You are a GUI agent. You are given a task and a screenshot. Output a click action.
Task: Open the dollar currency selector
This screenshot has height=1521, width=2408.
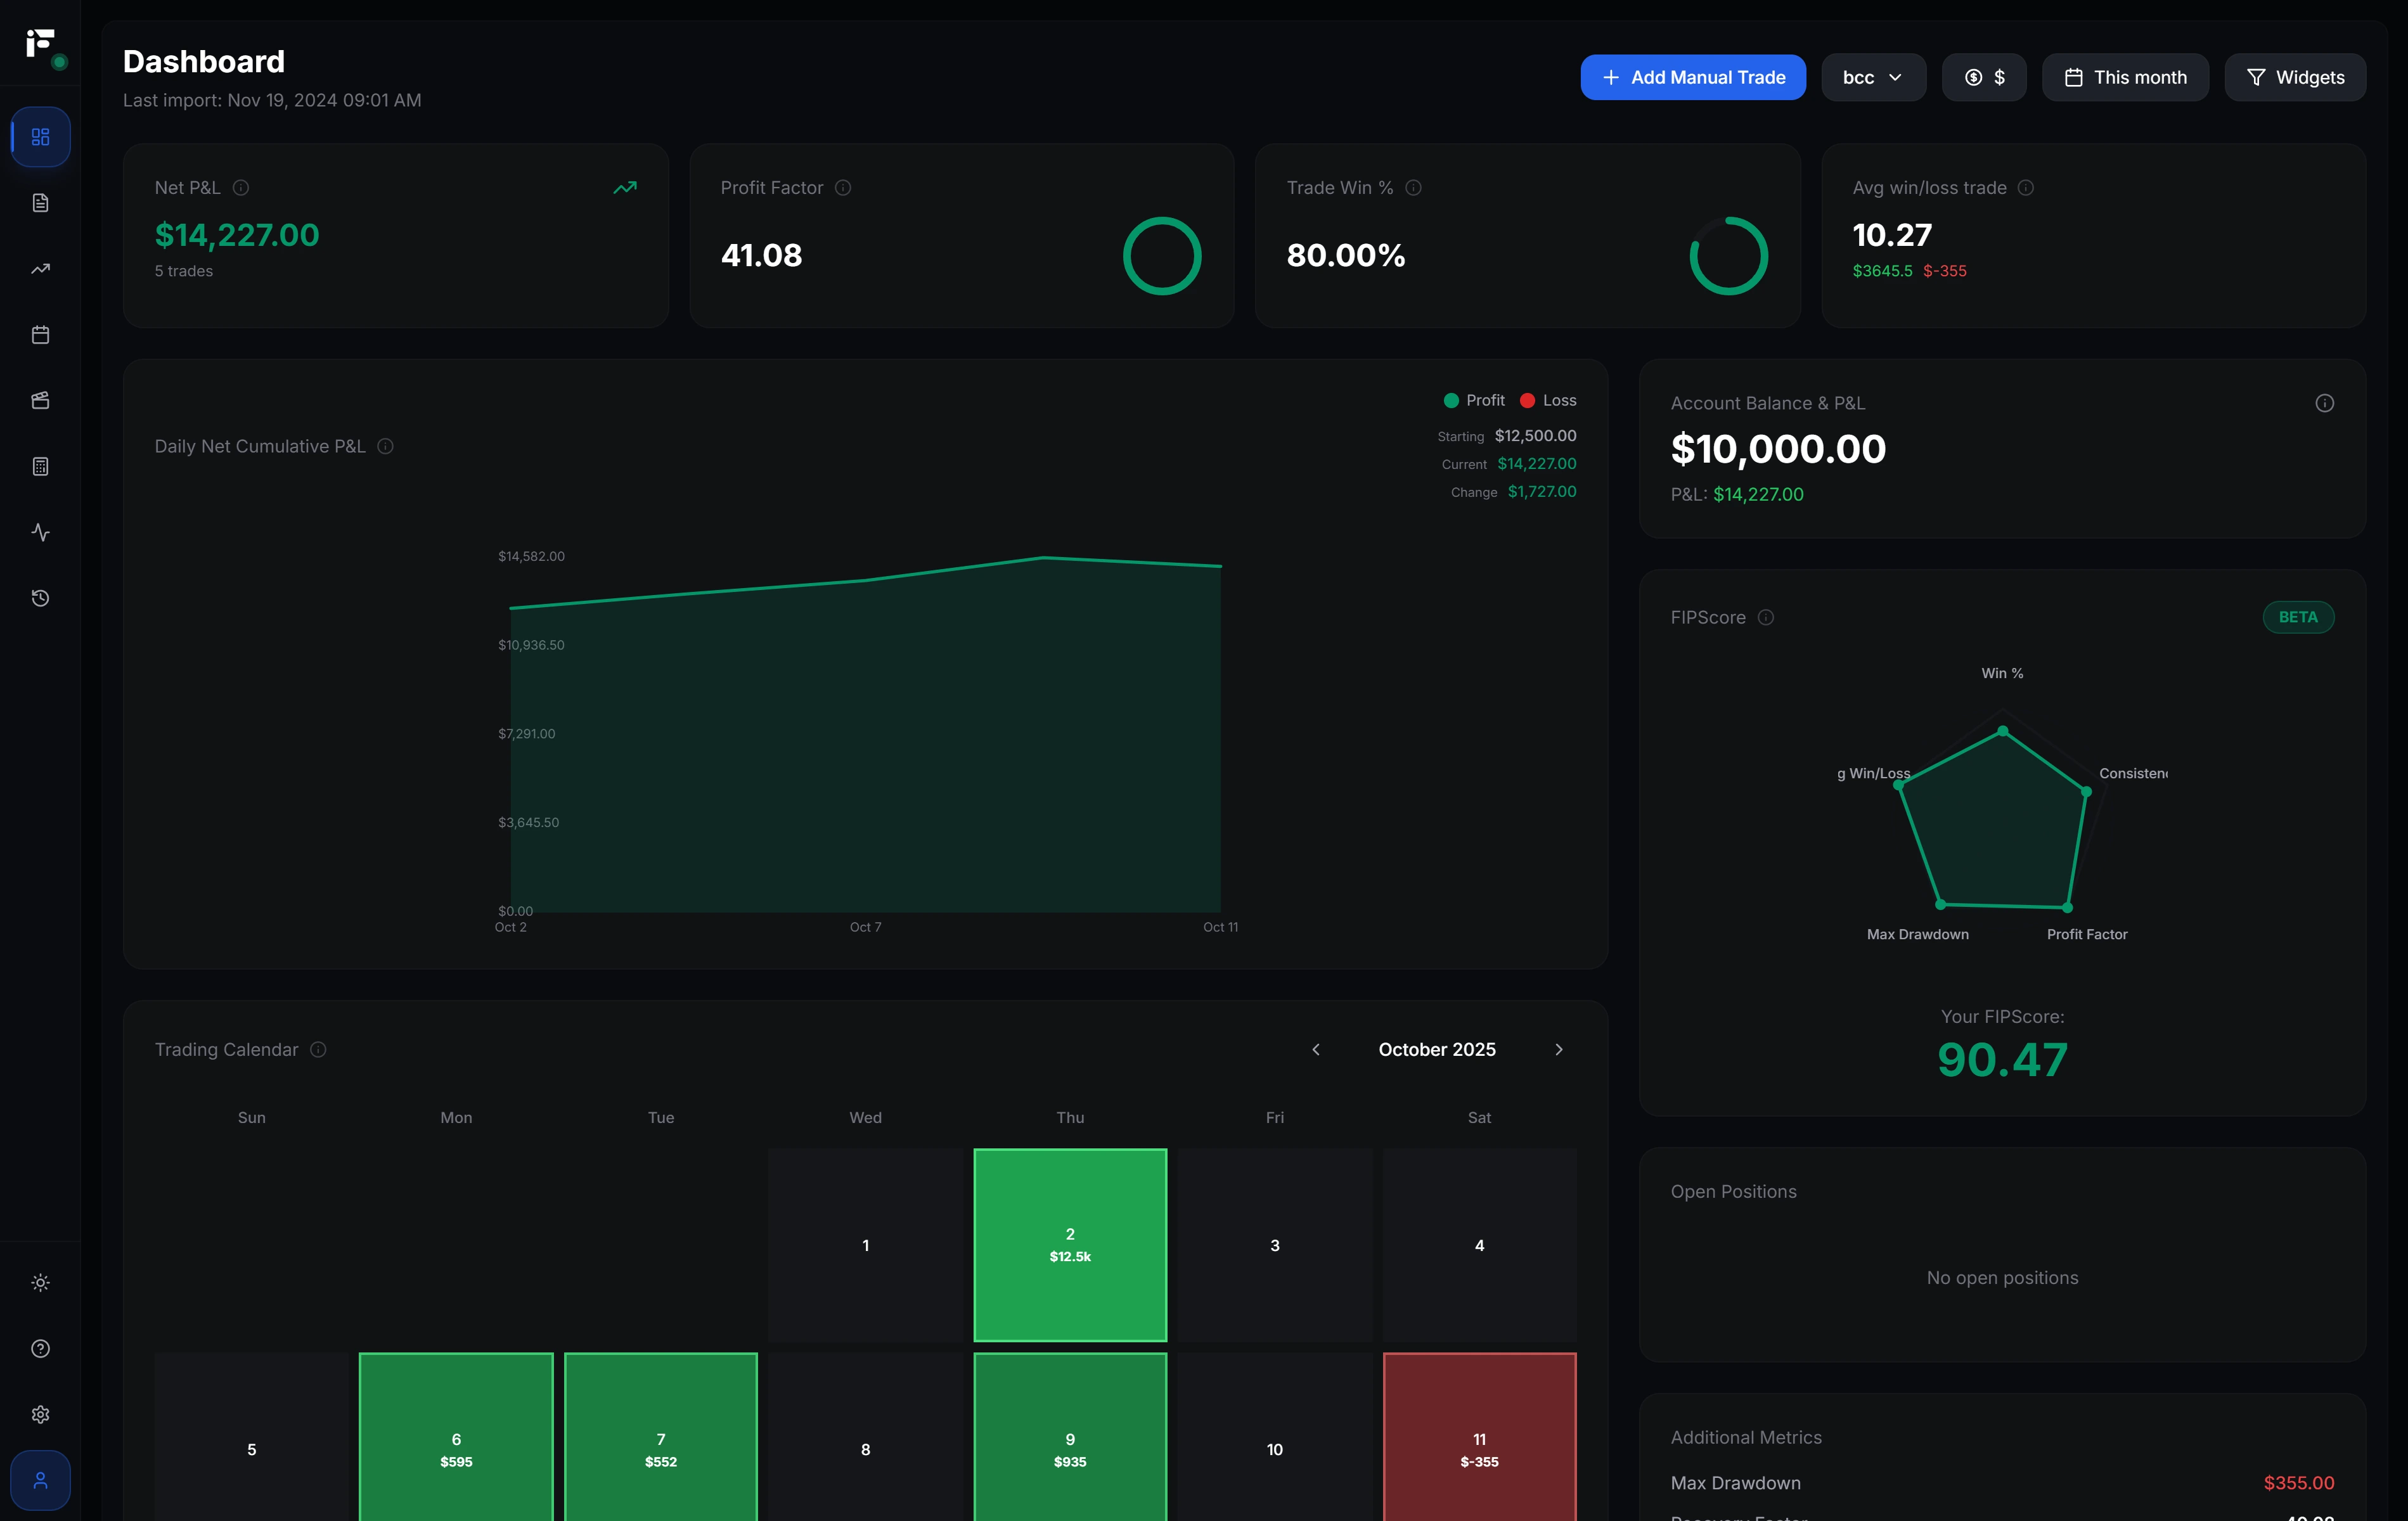pos(1983,77)
